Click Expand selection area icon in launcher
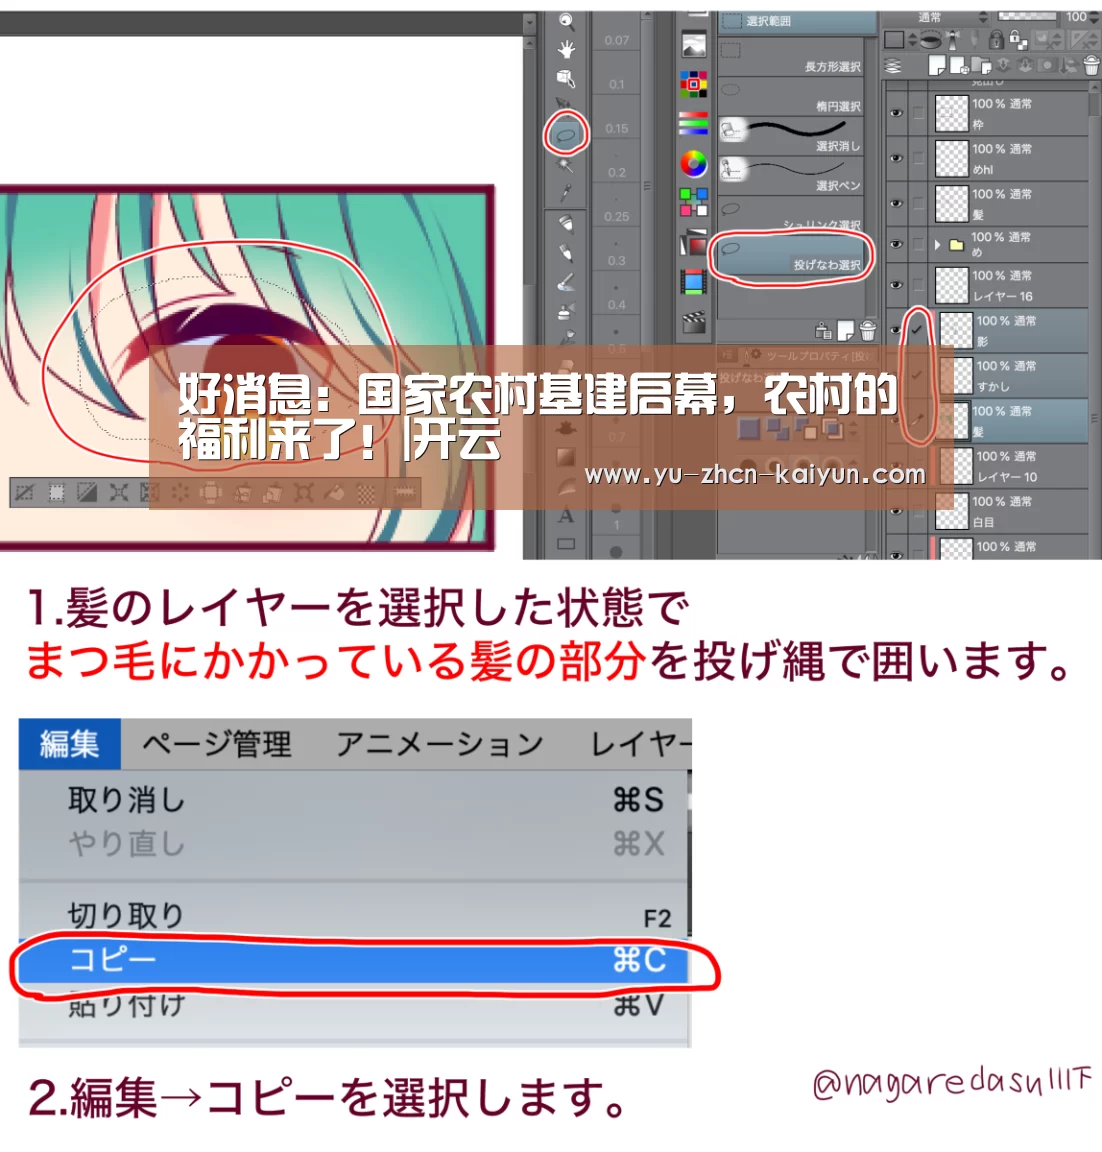1102x1152 pixels. (x=118, y=492)
